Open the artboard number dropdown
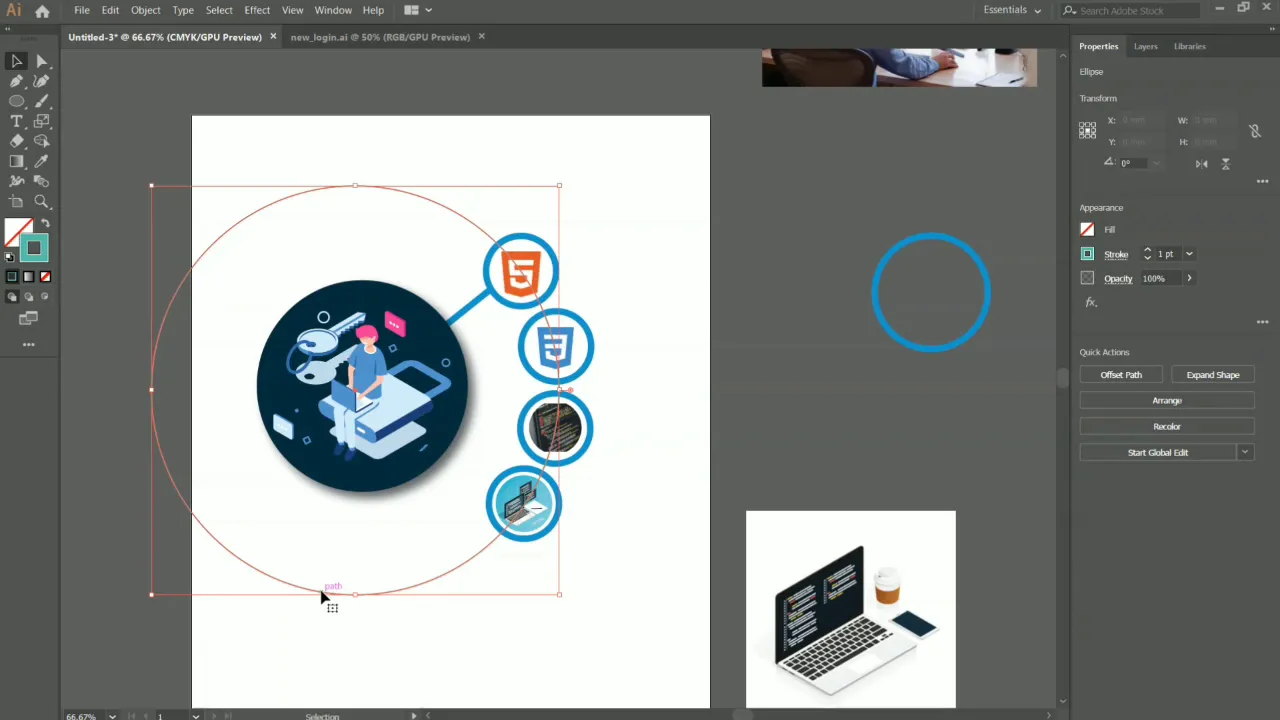1280x720 pixels. (195, 716)
